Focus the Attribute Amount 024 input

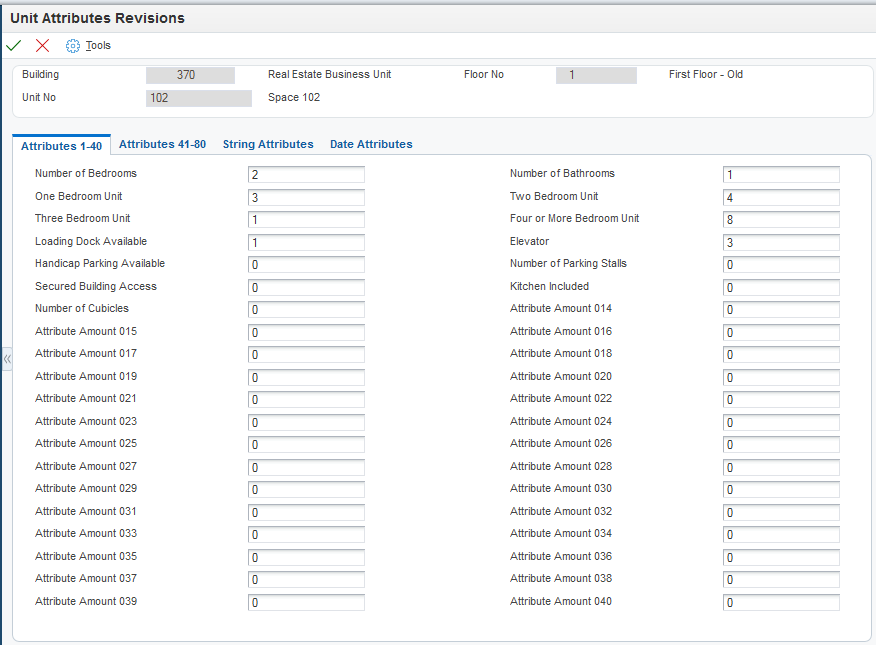[781, 423]
